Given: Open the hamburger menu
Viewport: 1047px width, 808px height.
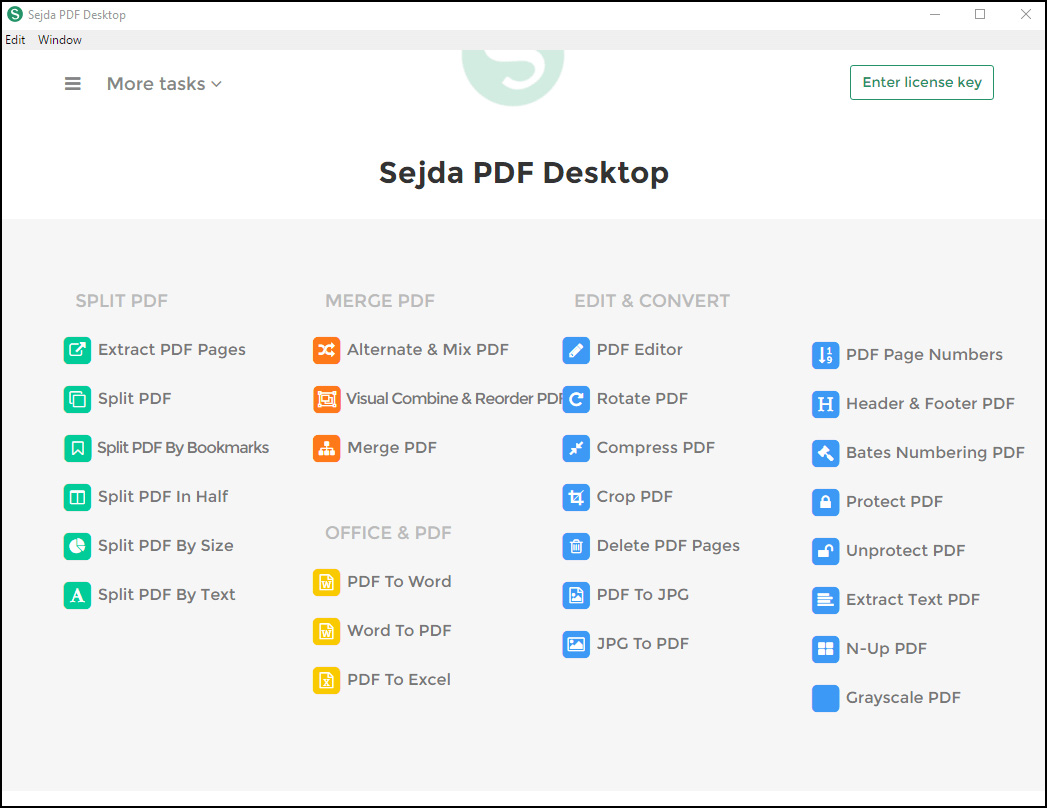Looking at the screenshot, I should pyautogui.click(x=73, y=83).
